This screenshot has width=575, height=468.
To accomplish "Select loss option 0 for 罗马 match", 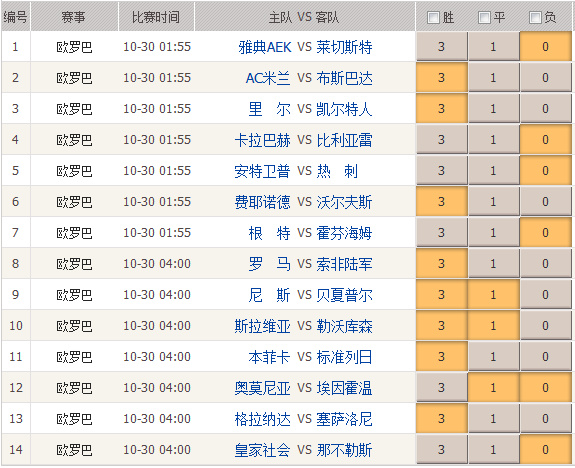I will tap(545, 263).
